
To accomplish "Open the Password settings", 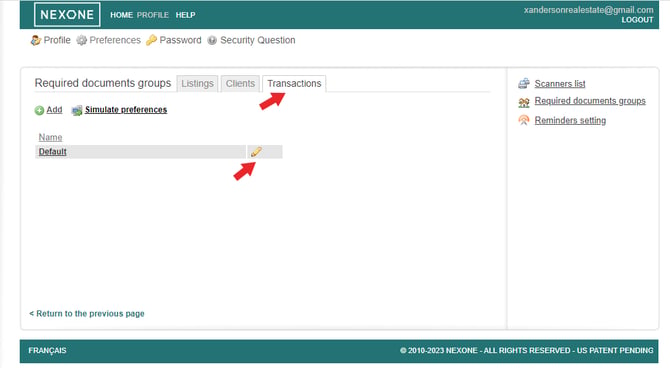I will coord(180,40).
